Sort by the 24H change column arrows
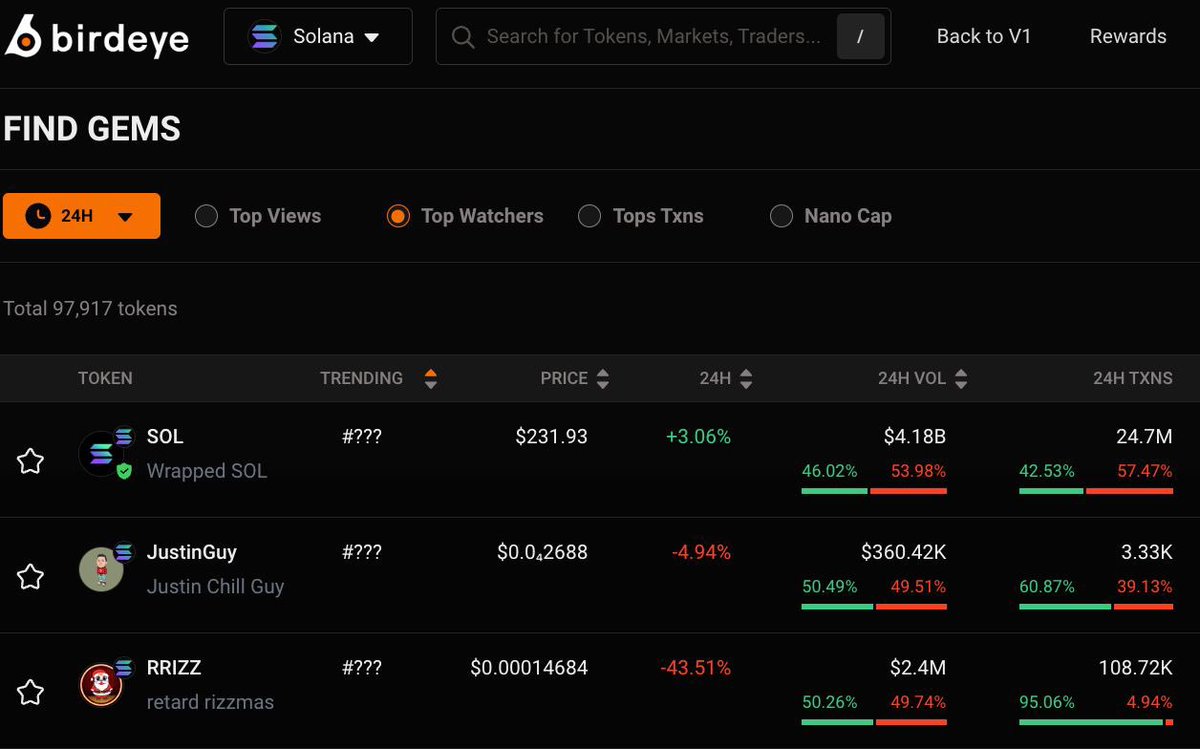Viewport: 1200px width, 749px height. pos(746,379)
